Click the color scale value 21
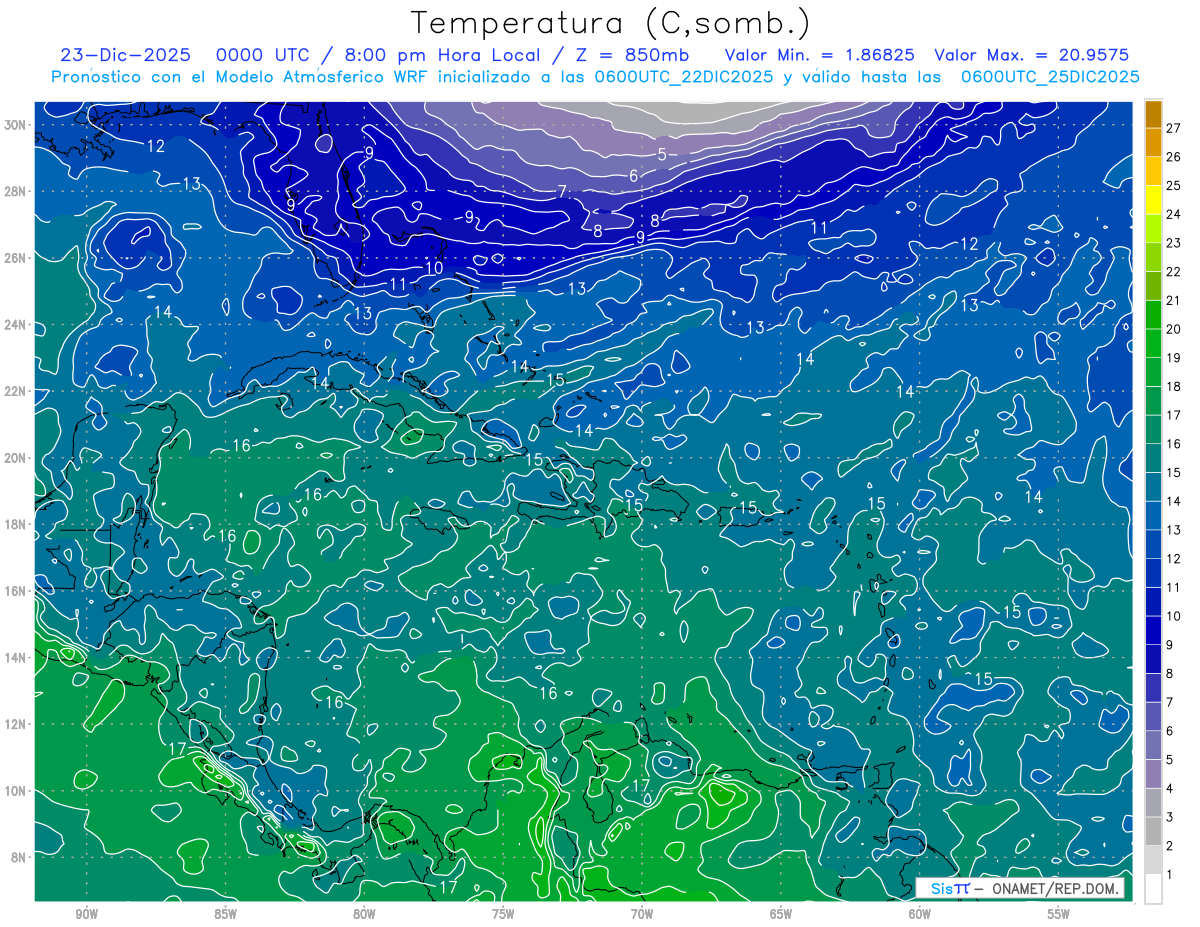This screenshot has width=1200, height=927. click(1173, 301)
